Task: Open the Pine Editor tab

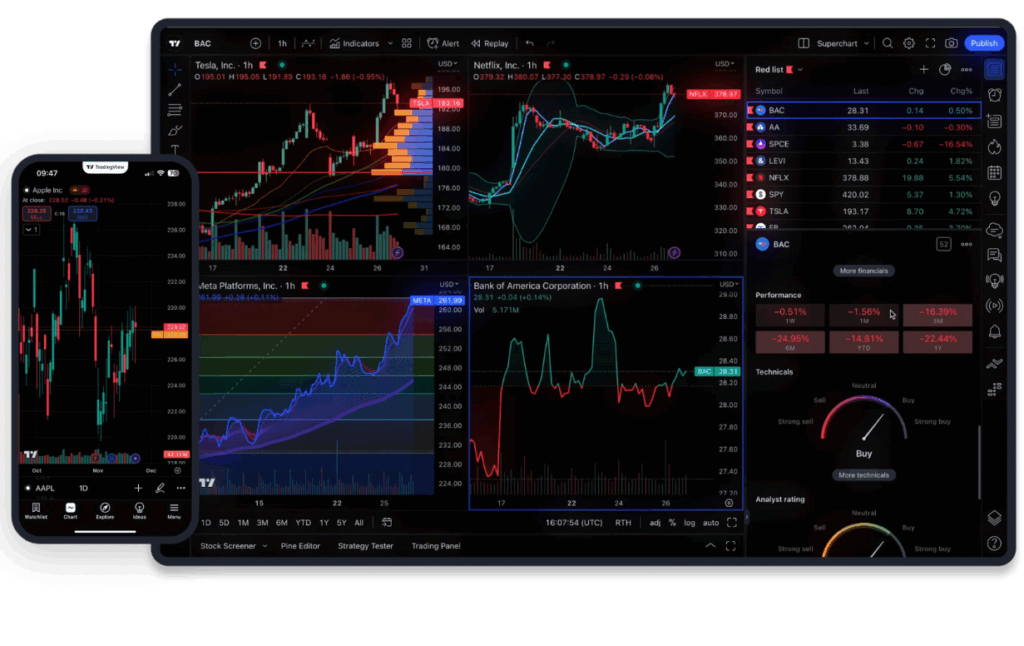Action: [x=300, y=546]
